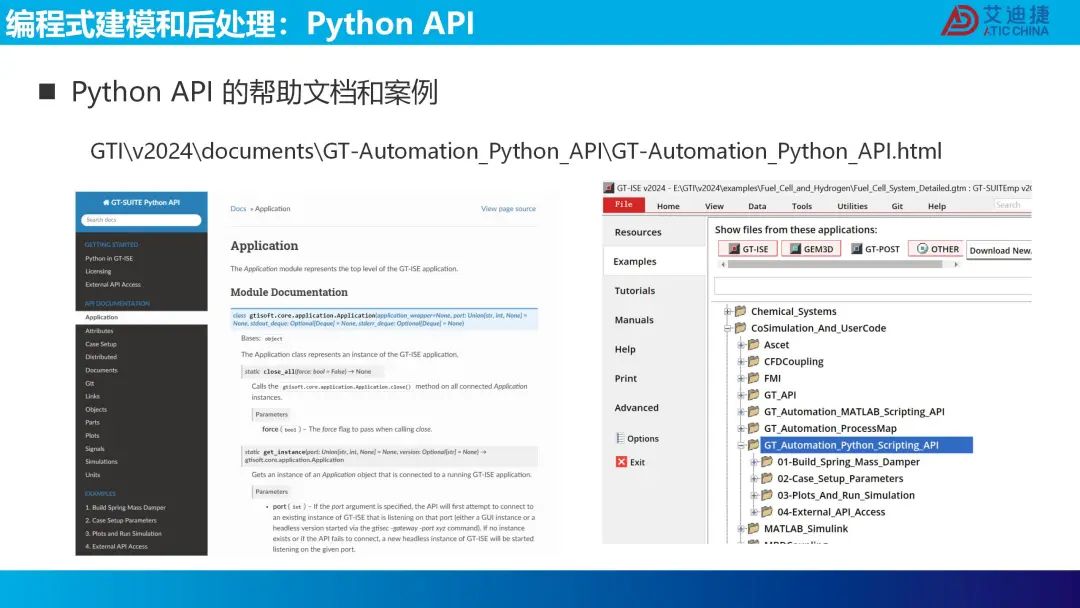Click the 03-Plots_And_Run_Simulation folder icon
This screenshot has height=608, width=1080.
pyautogui.click(x=767, y=495)
